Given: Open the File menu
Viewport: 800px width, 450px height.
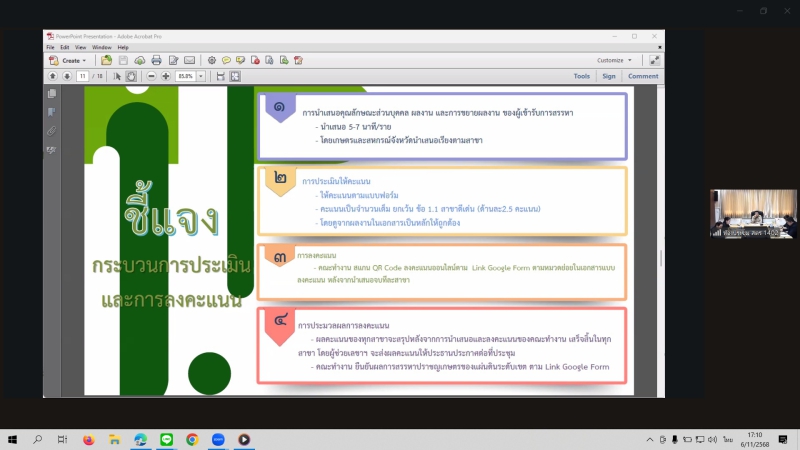Looking at the screenshot, I should click(50, 47).
